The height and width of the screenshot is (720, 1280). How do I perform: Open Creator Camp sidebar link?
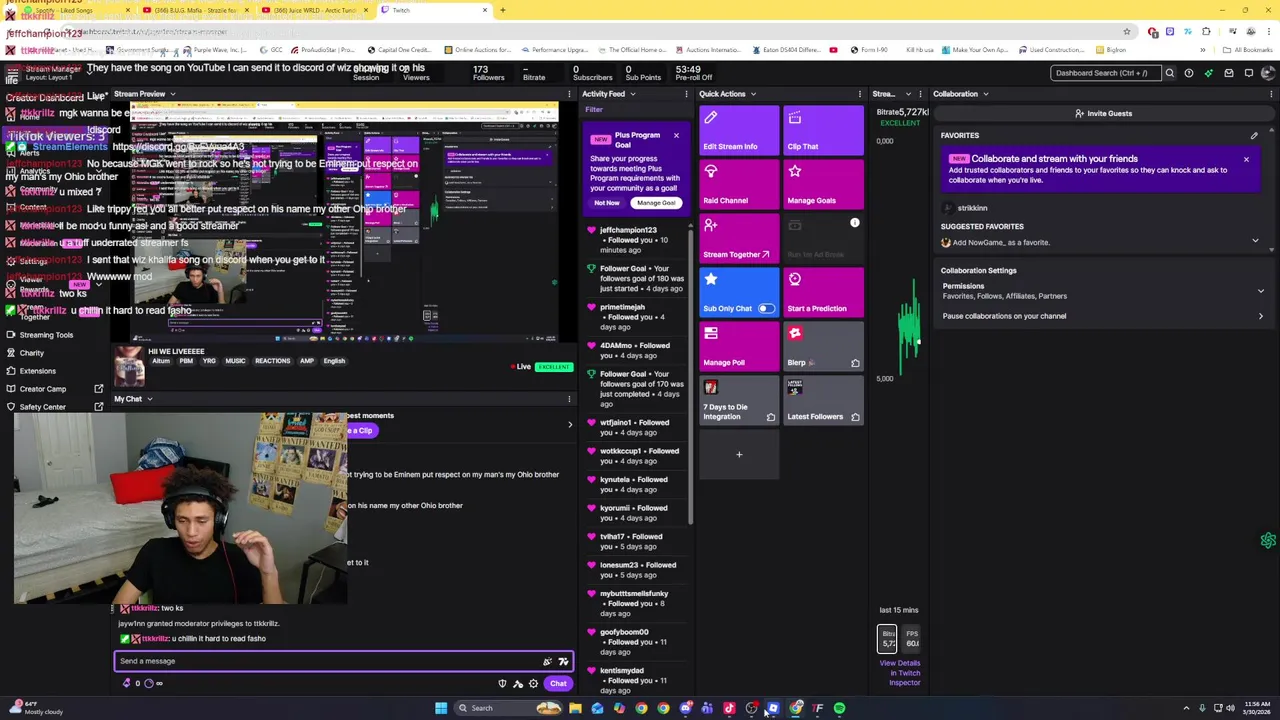click(x=43, y=389)
